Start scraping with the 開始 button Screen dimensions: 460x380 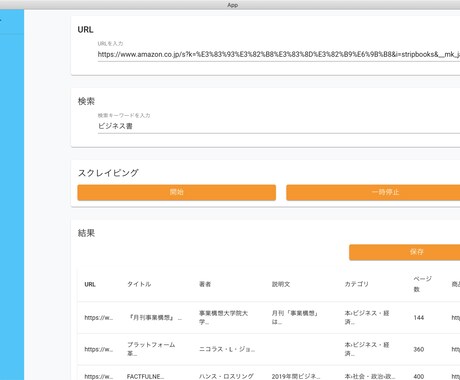click(x=177, y=192)
